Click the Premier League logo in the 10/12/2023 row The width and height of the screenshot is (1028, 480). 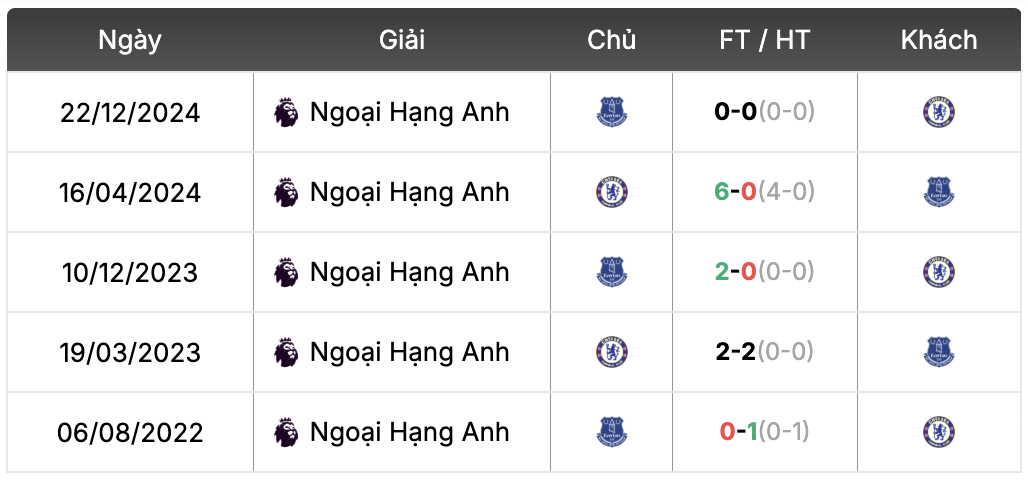(286, 272)
